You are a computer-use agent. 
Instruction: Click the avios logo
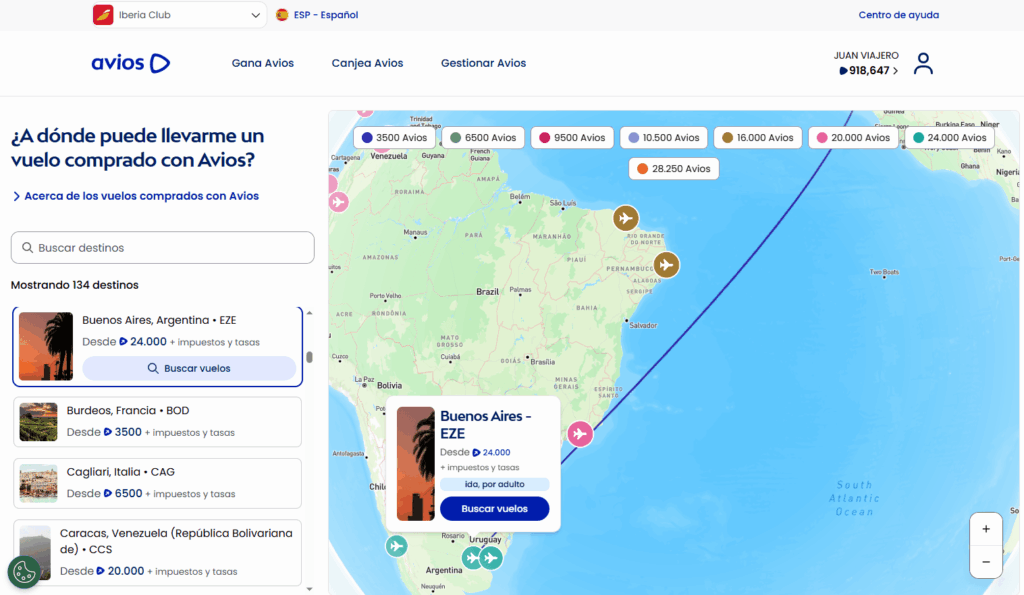pos(131,63)
